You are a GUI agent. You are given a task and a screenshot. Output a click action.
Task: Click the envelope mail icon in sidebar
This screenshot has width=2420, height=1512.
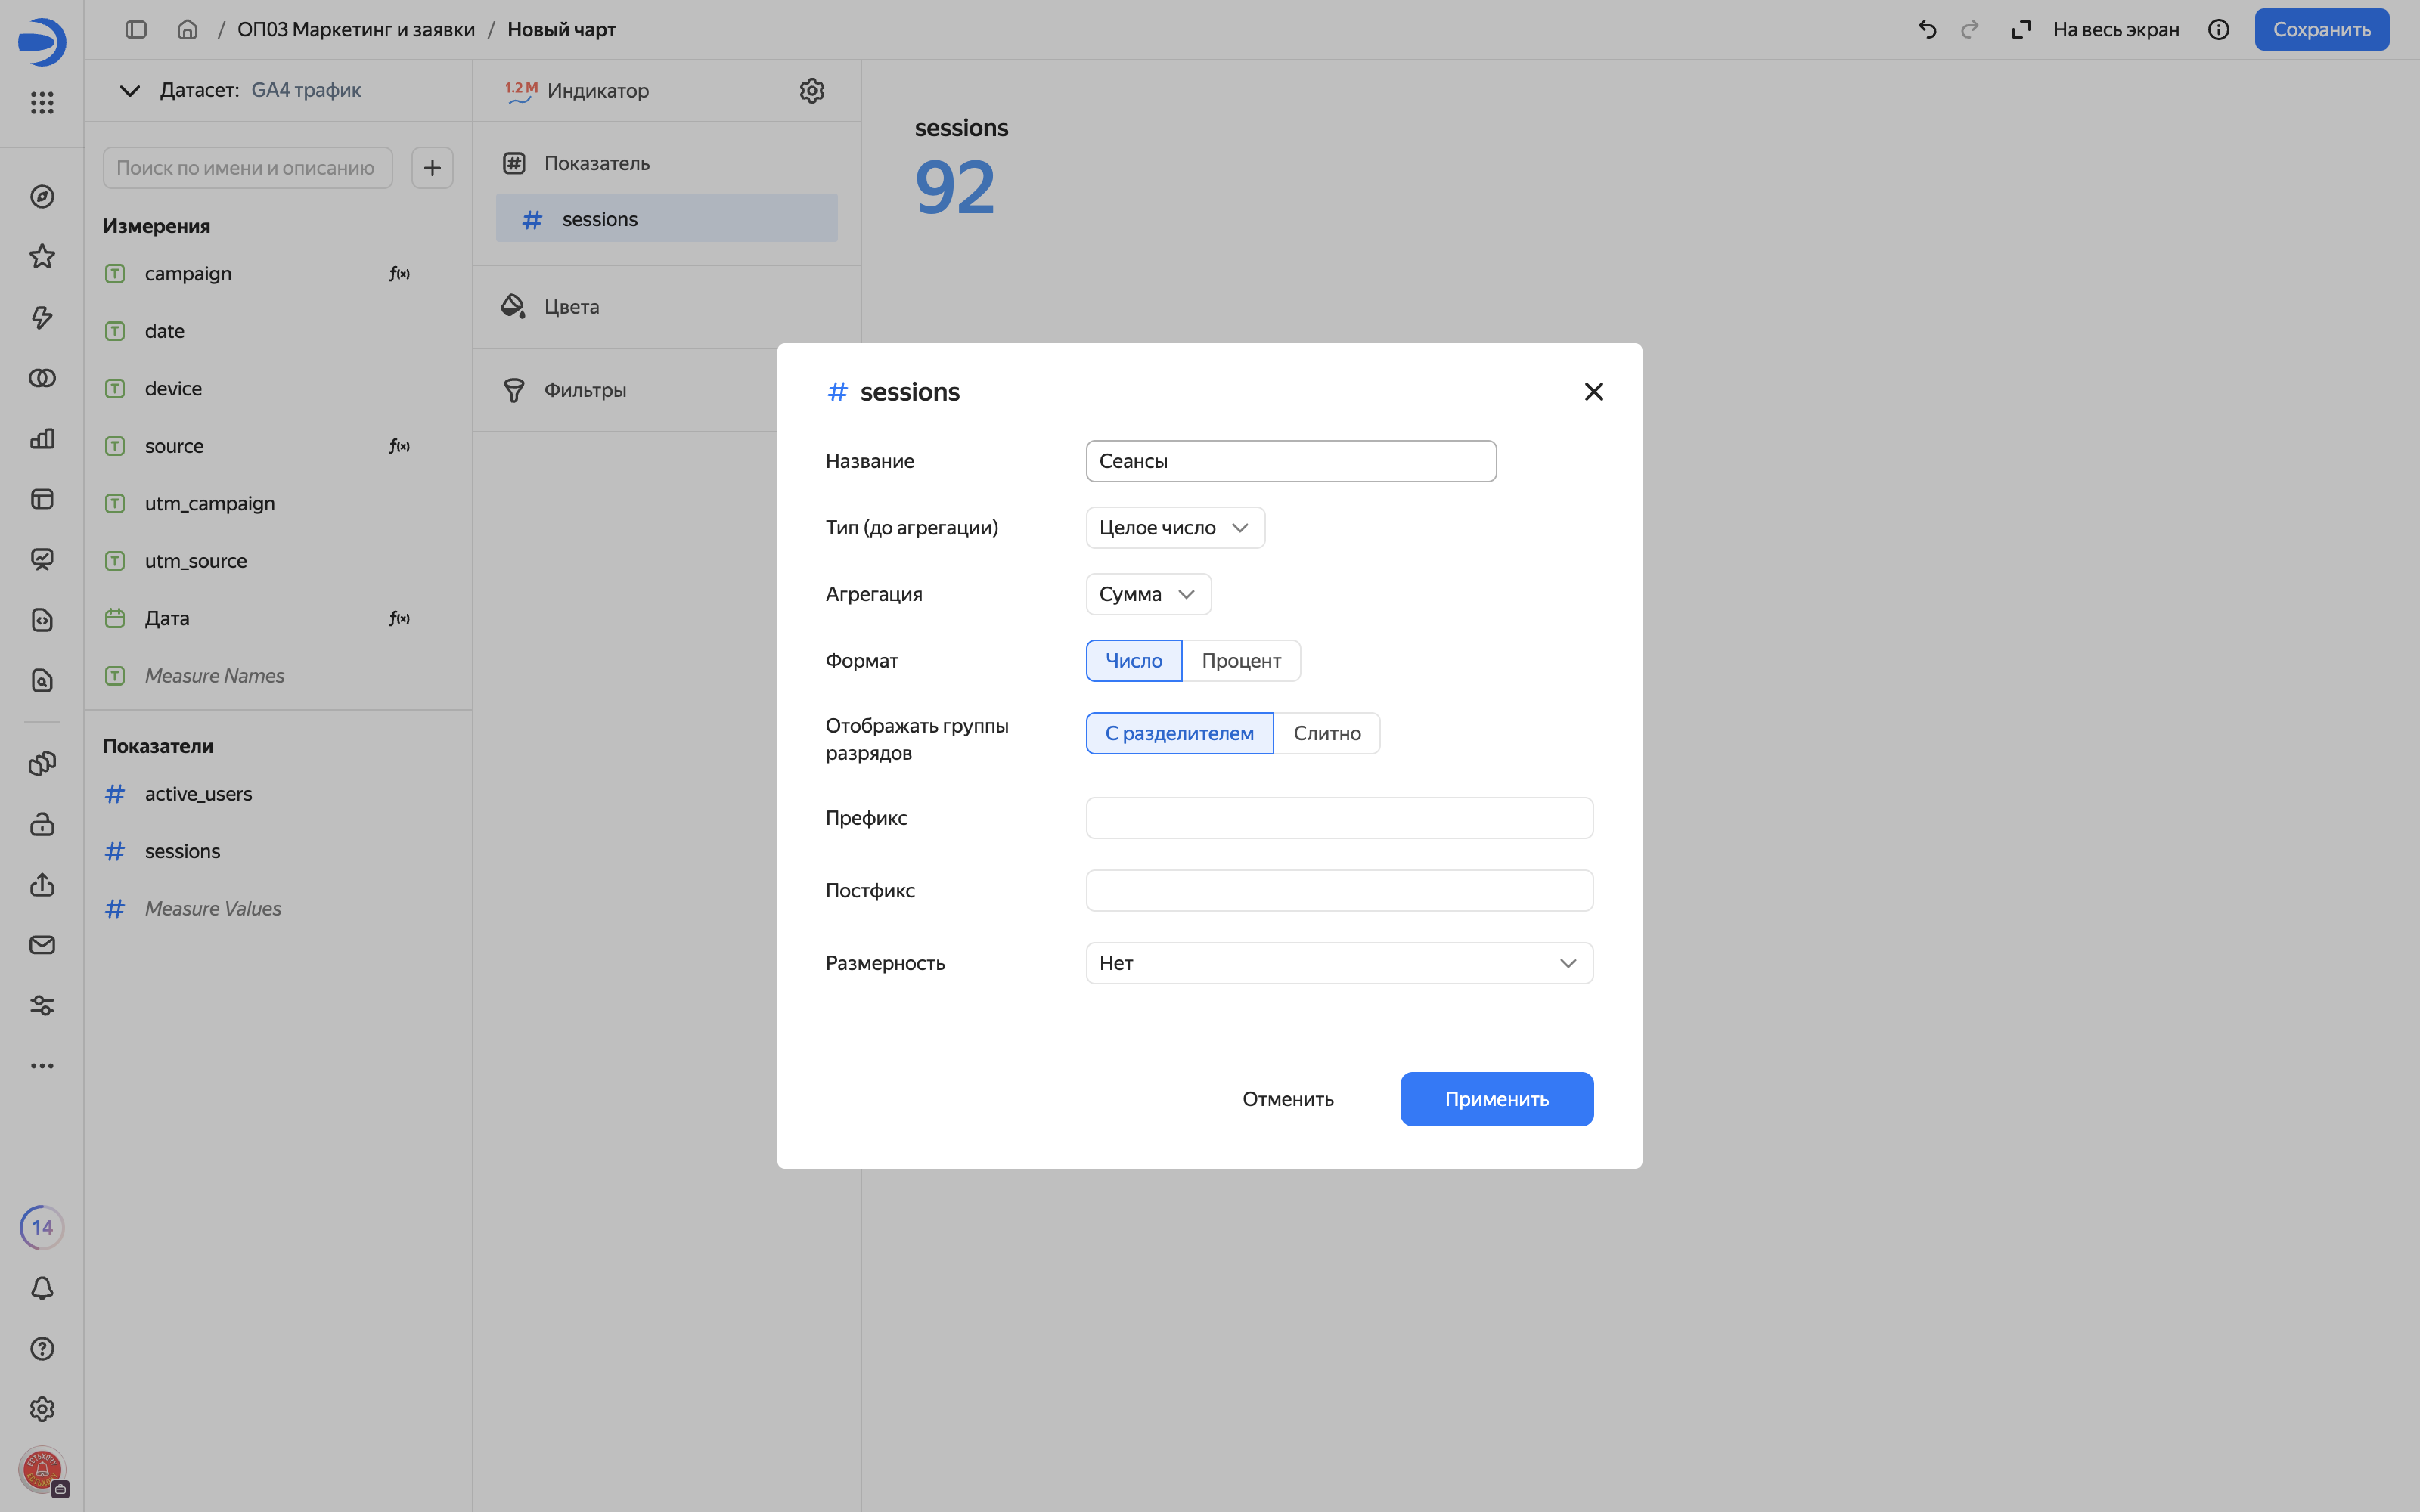[42, 945]
